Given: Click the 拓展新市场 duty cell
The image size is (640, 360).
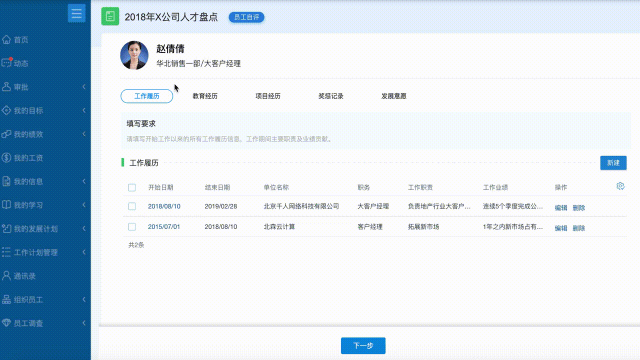Looking at the screenshot, I should (423, 227).
